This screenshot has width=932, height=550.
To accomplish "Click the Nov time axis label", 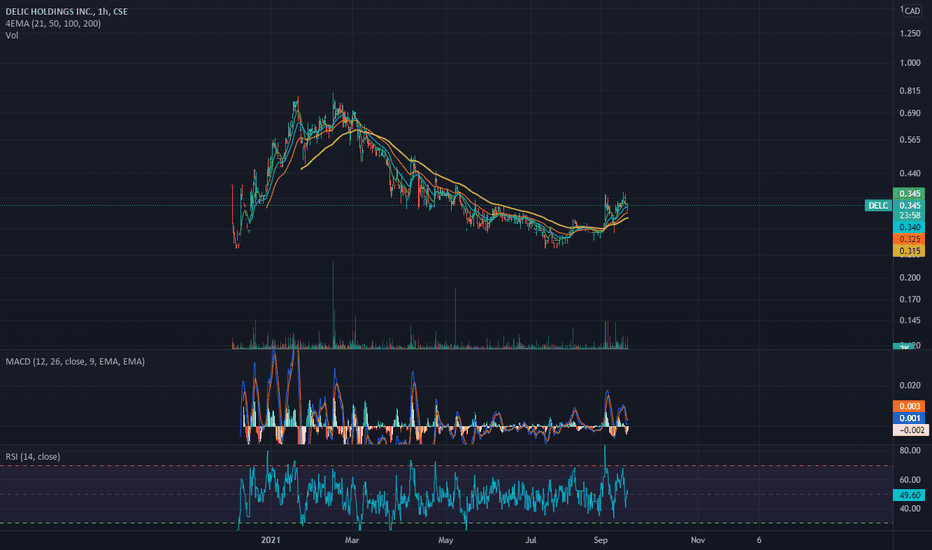I will pyautogui.click(x=698, y=540).
